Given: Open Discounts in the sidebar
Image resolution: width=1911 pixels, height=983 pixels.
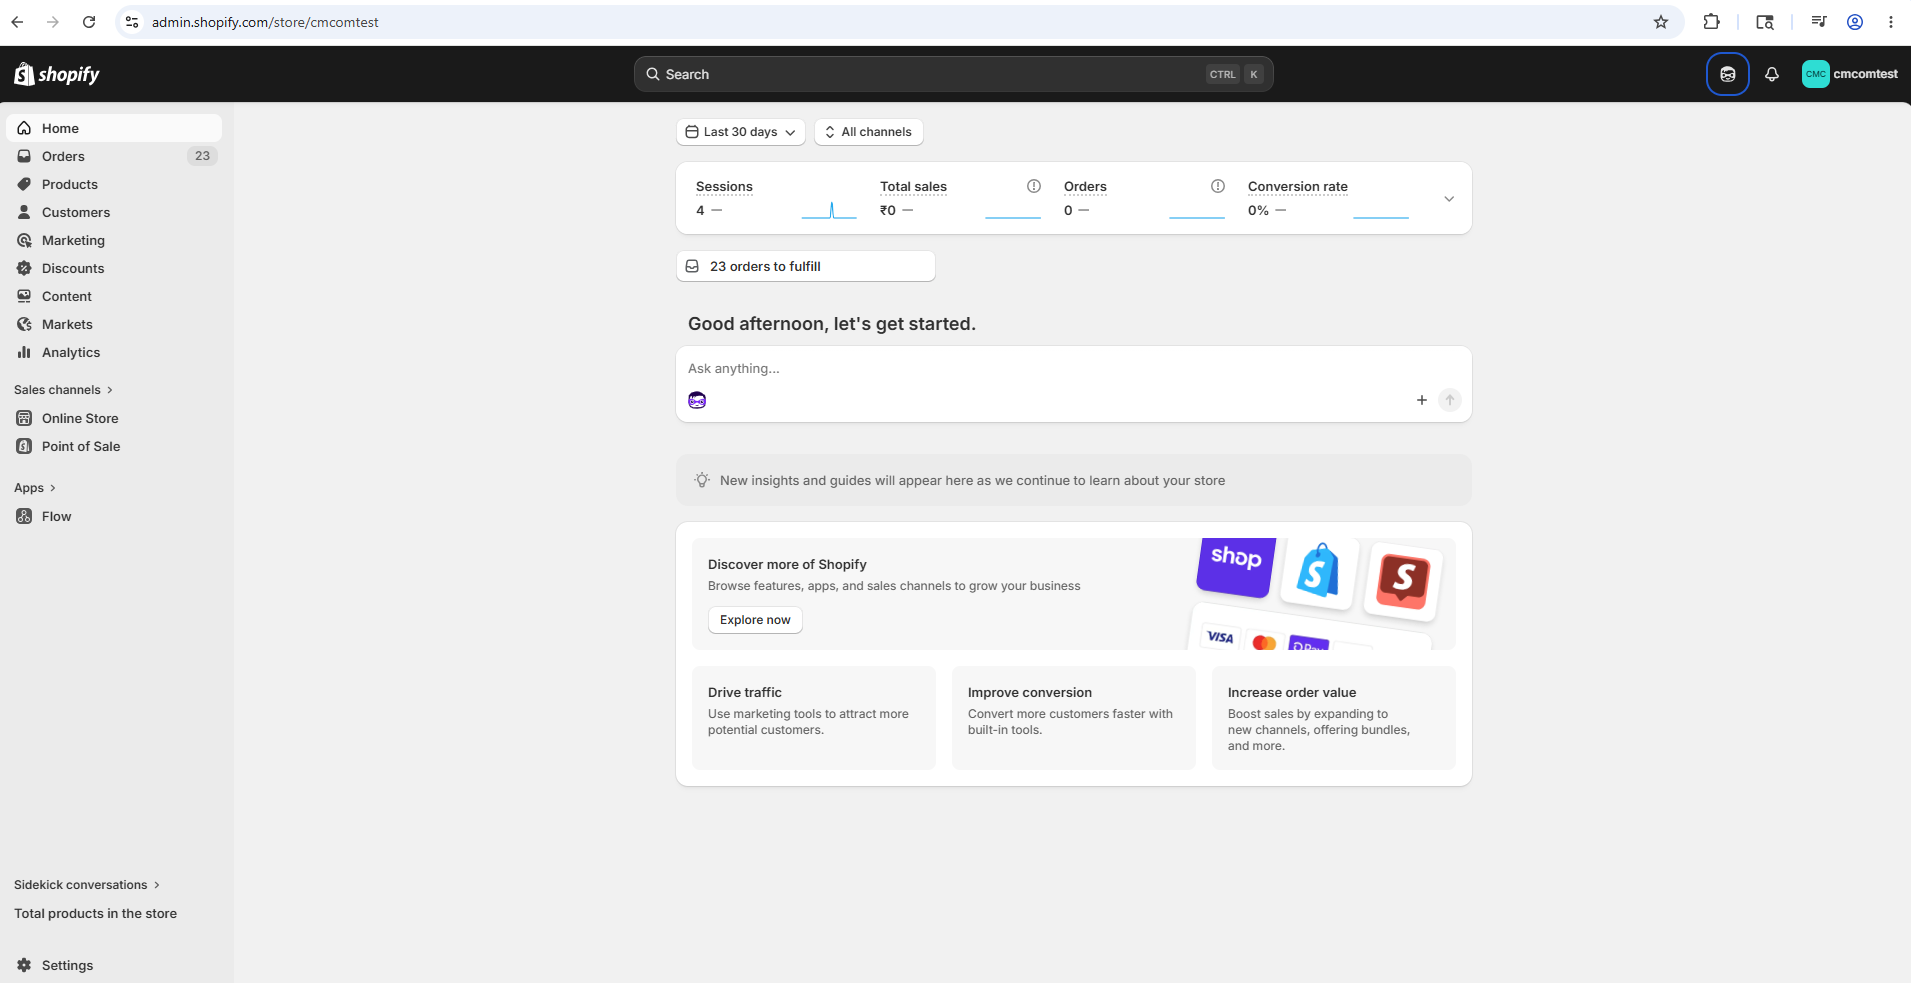Looking at the screenshot, I should coord(114,268).
